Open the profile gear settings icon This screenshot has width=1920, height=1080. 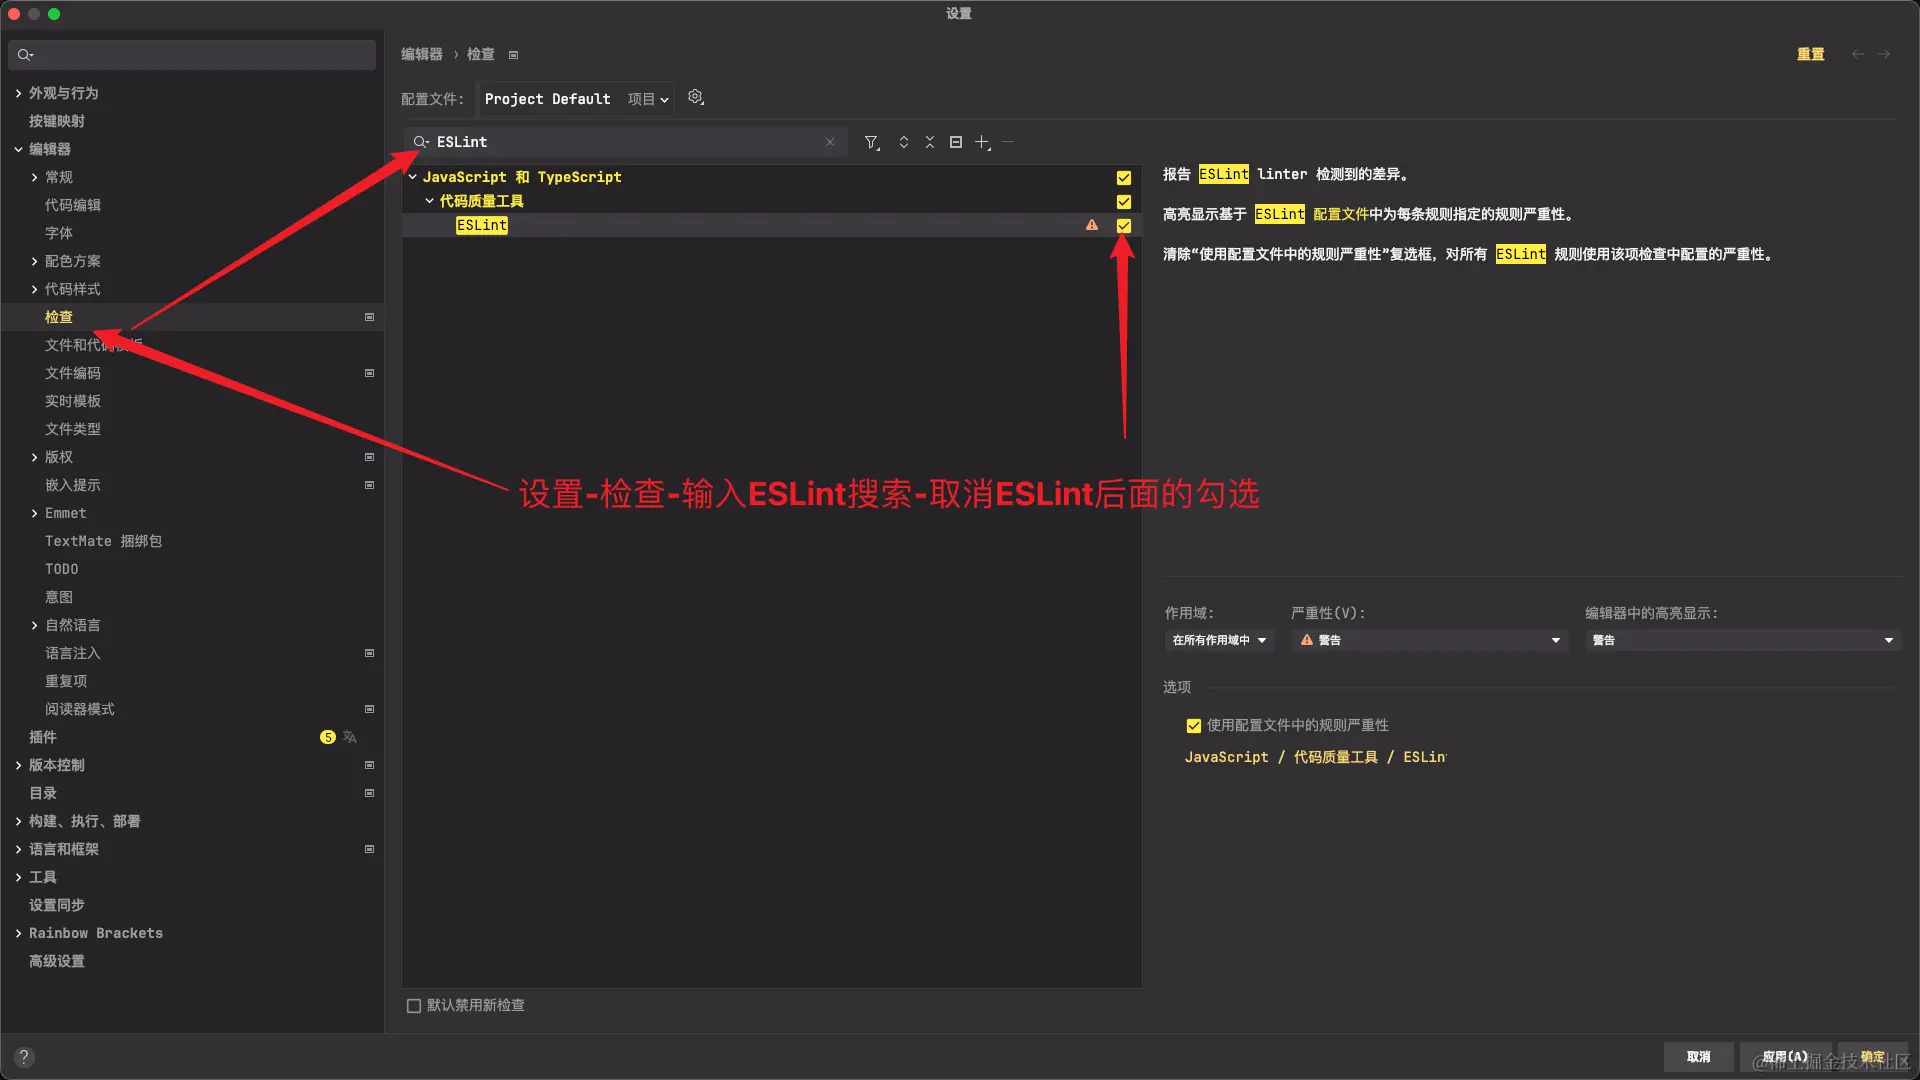(x=696, y=98)
